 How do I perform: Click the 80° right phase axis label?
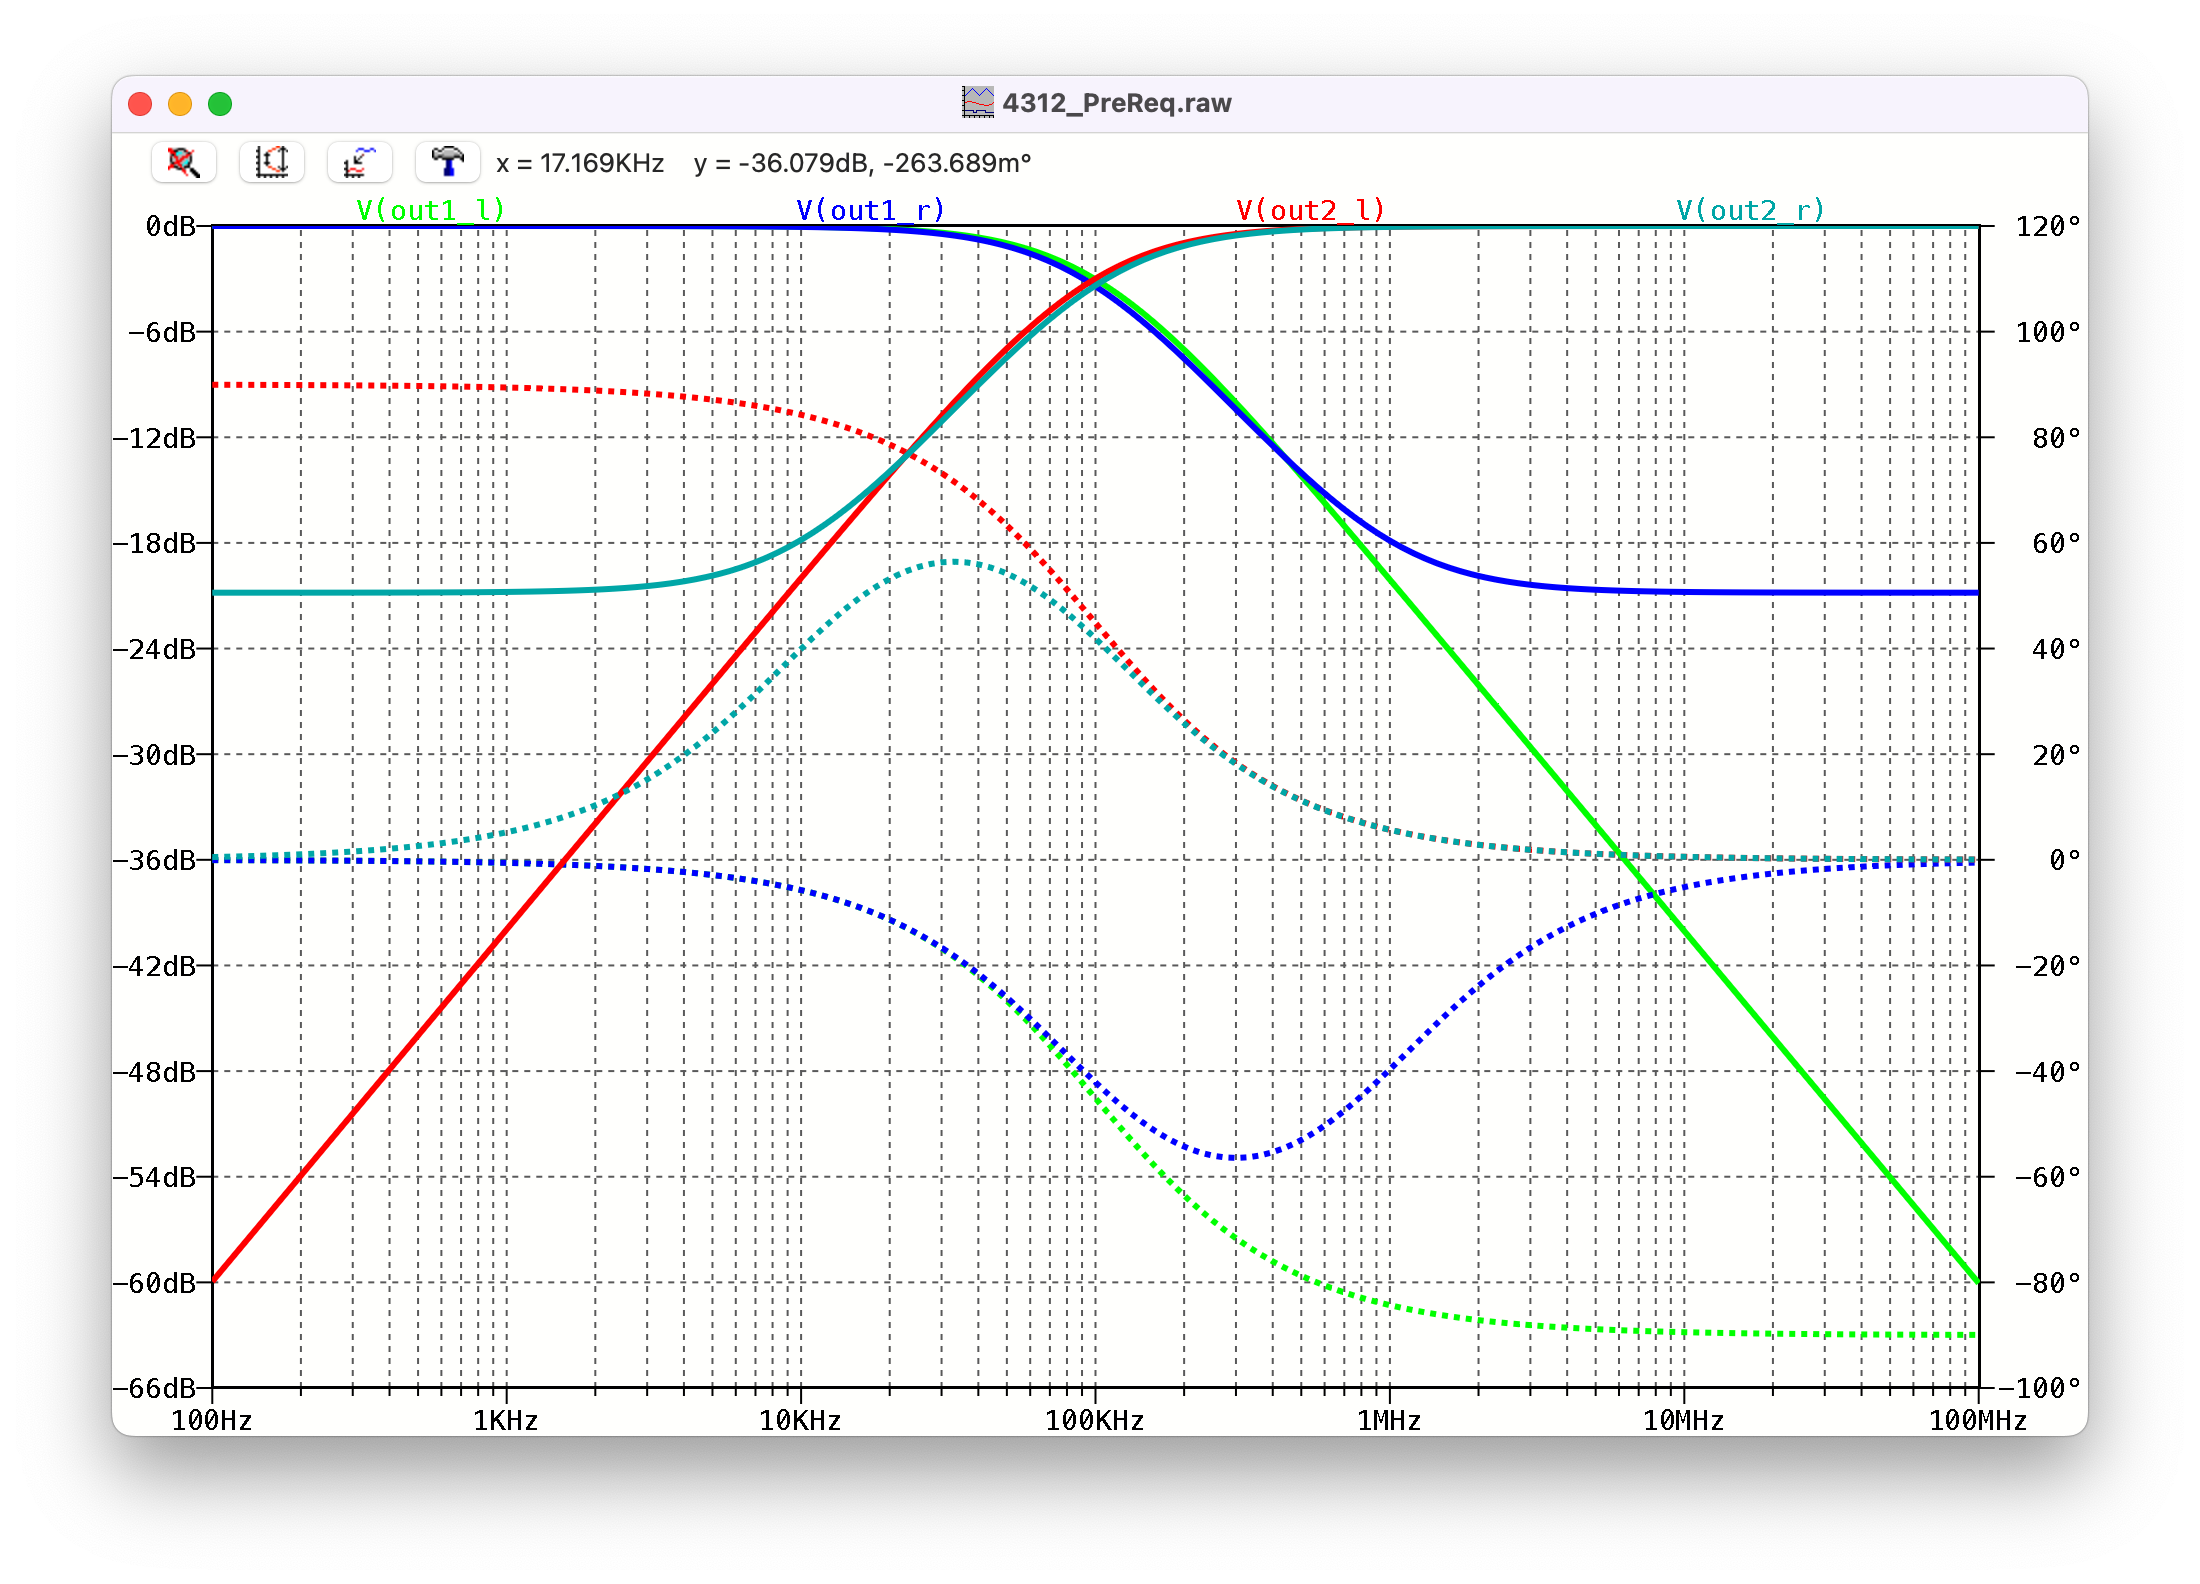[x=2056, y=438]
